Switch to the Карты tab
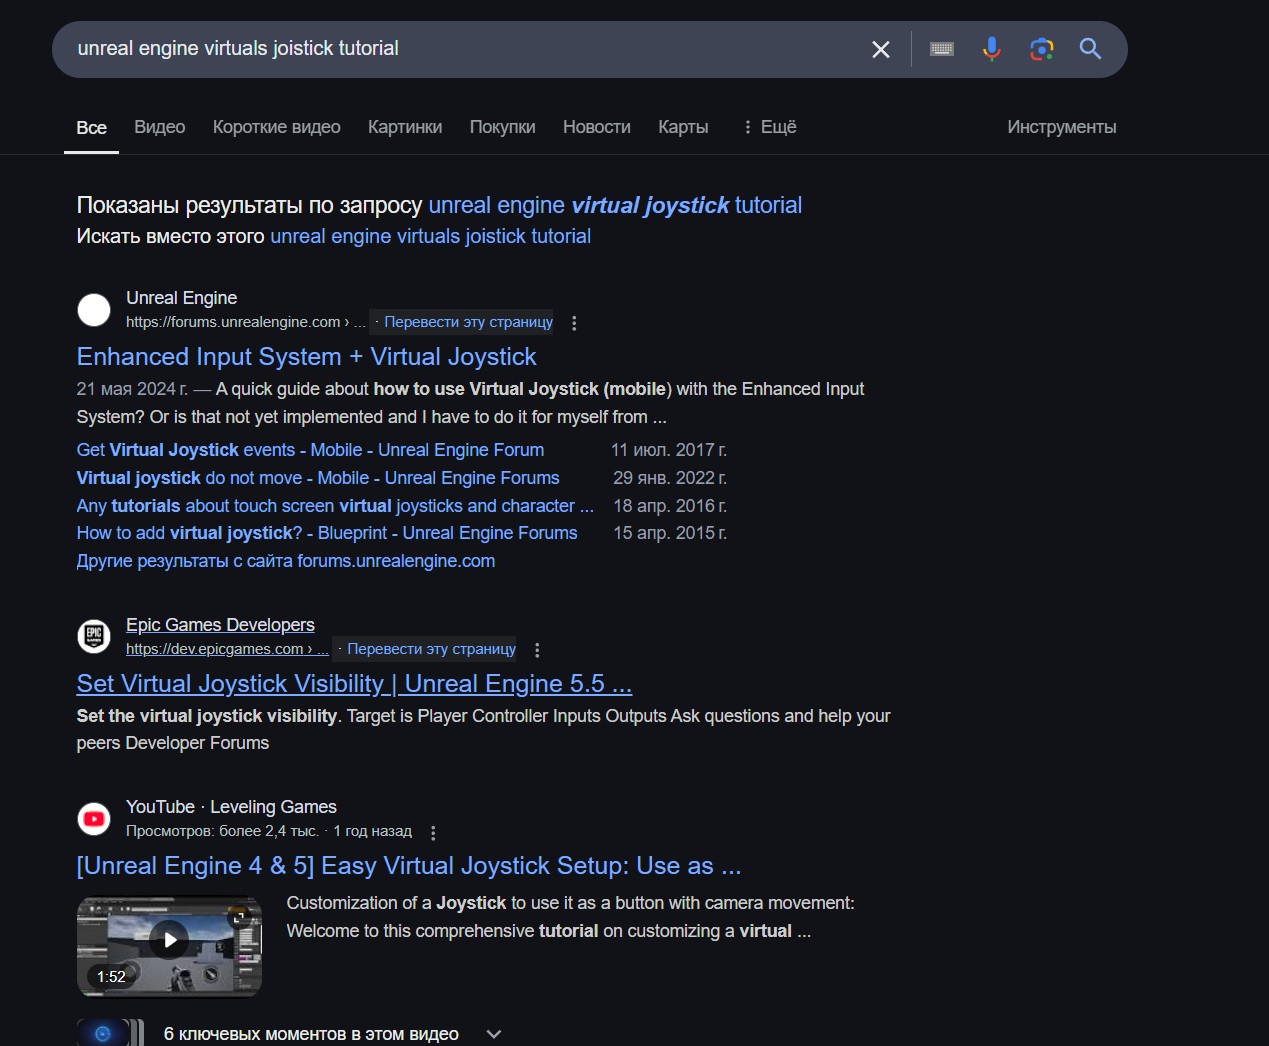This screenshot has height=1046, width=1269. coord(683,127)
